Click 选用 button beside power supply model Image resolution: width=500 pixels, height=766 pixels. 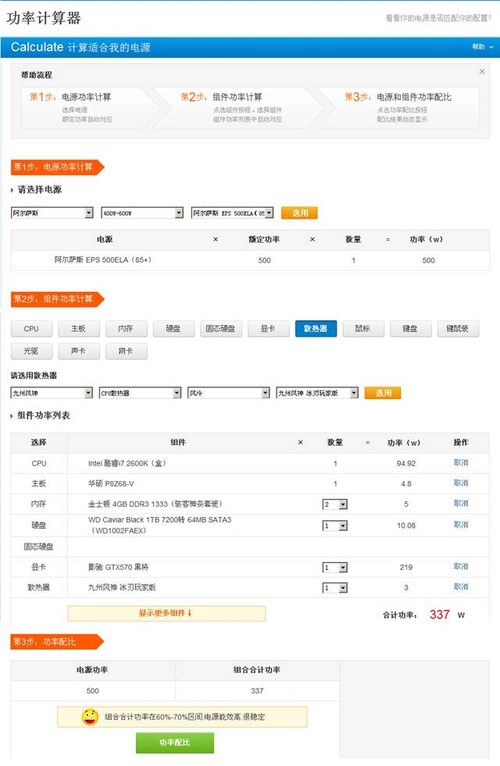[x=300, y=213]
